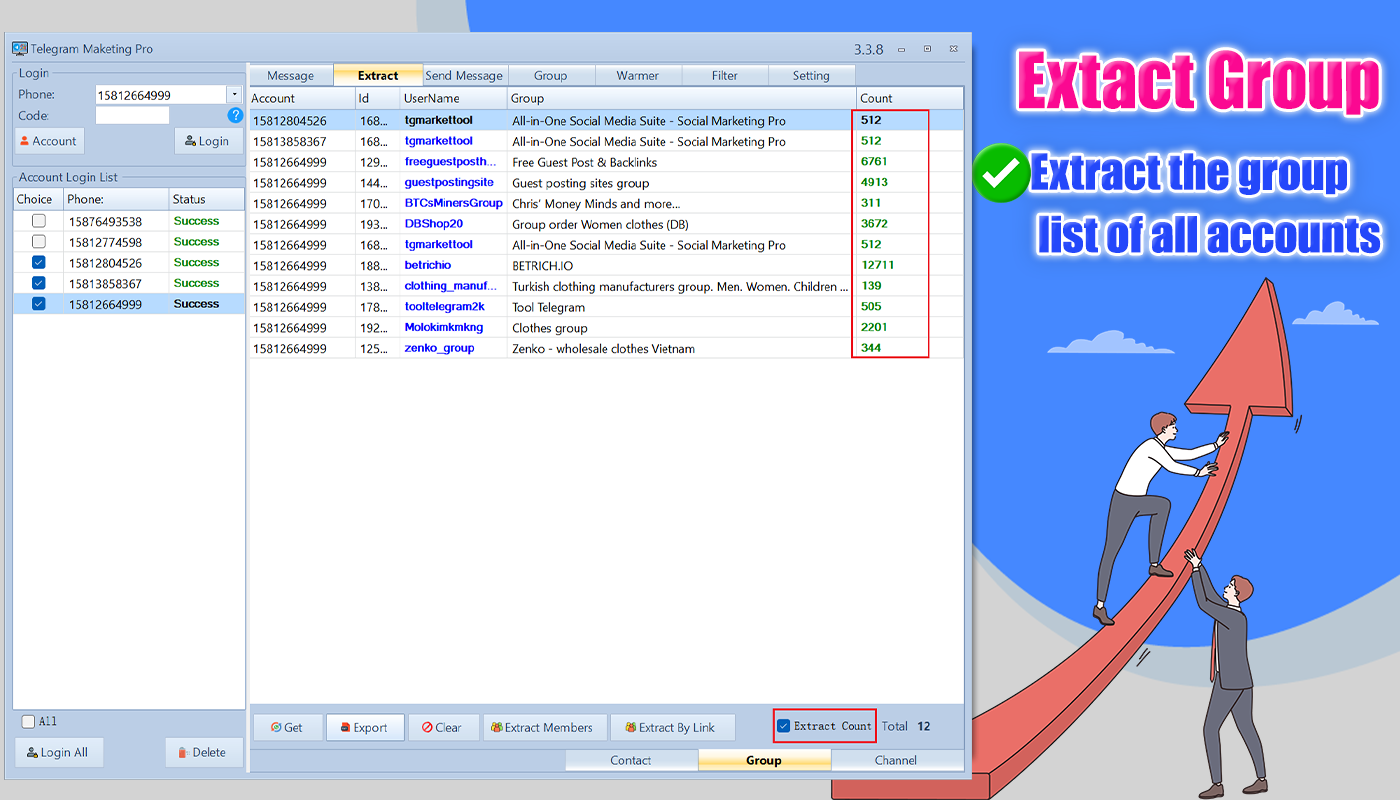Viewport: 1400px width, 800px height.
Task: Click the Clear button
Action: click(x=443, y=728)
